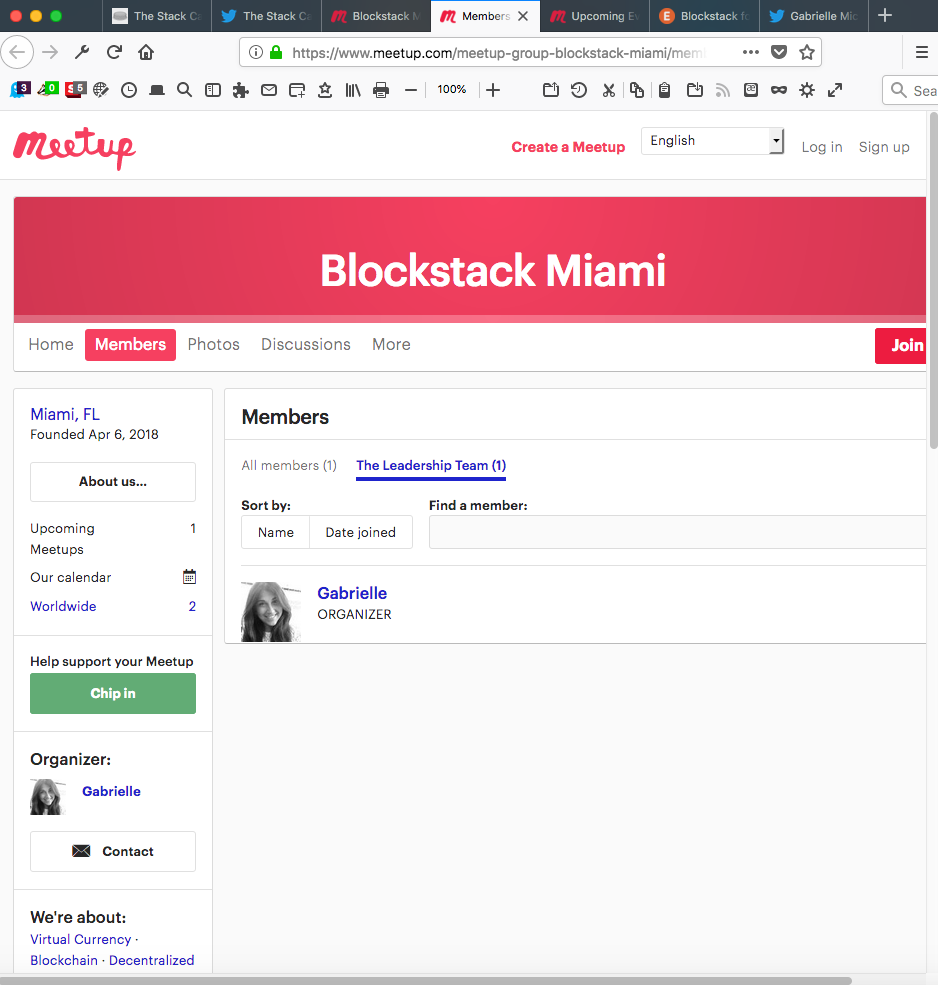The width and height of the screenshot is (938, 985).
Task: Show All members (1) list
Action: pos(289,465)
